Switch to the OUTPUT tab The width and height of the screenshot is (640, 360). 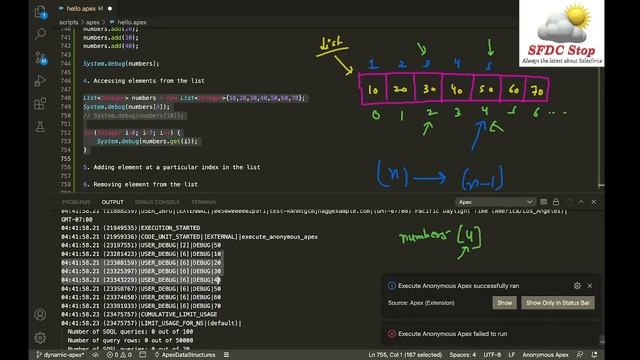(x=112, y=202)
